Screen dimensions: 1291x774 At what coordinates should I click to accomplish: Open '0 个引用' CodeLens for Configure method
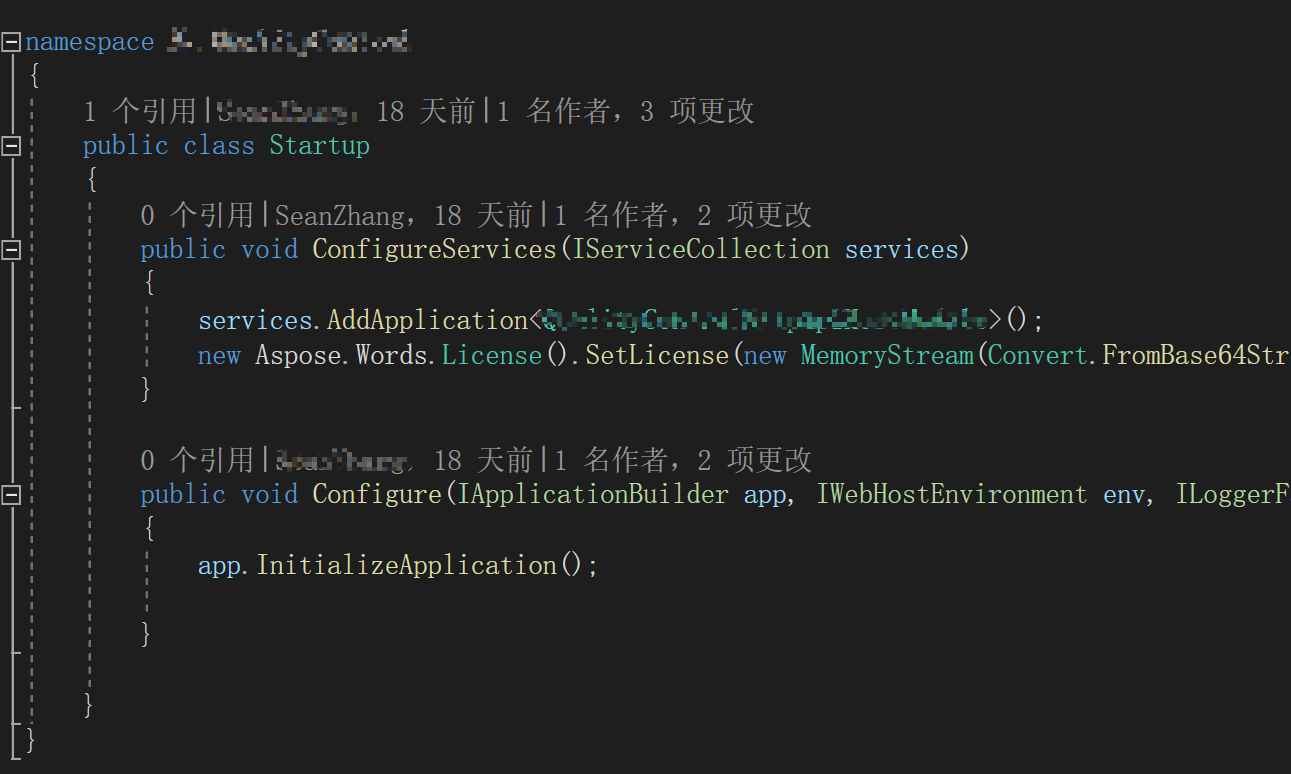[x=197, y=459]
